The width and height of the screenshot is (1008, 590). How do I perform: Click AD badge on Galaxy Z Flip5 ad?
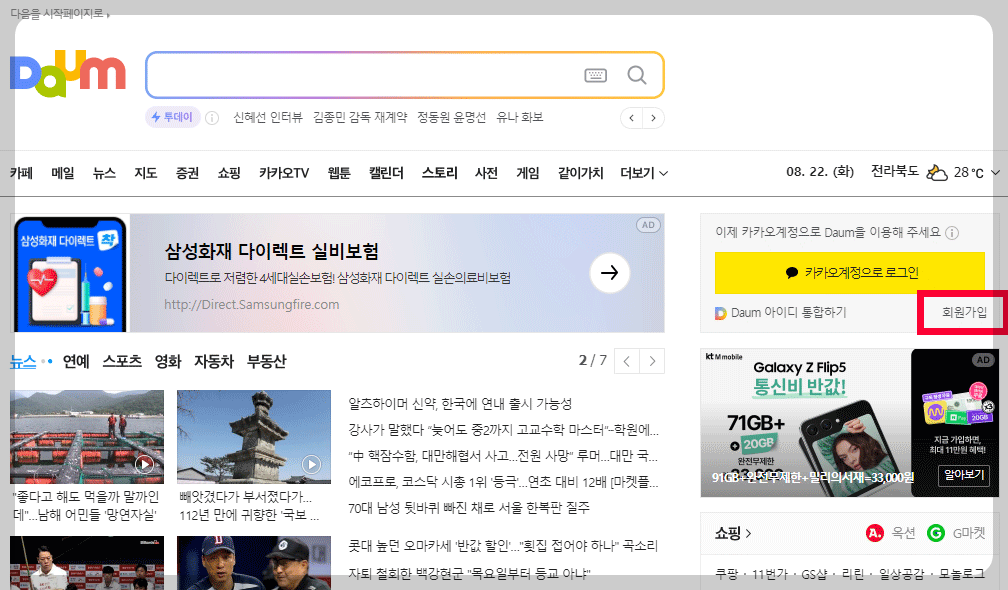point(983,360)
